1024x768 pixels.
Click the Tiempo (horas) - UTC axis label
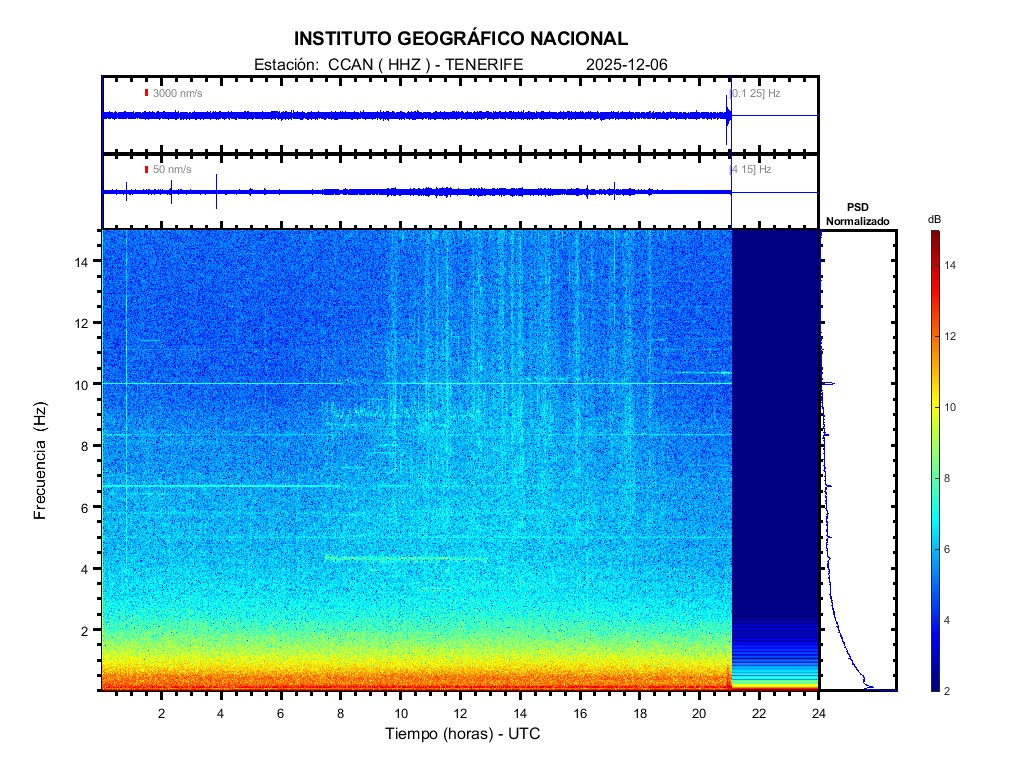pos(463,734)
